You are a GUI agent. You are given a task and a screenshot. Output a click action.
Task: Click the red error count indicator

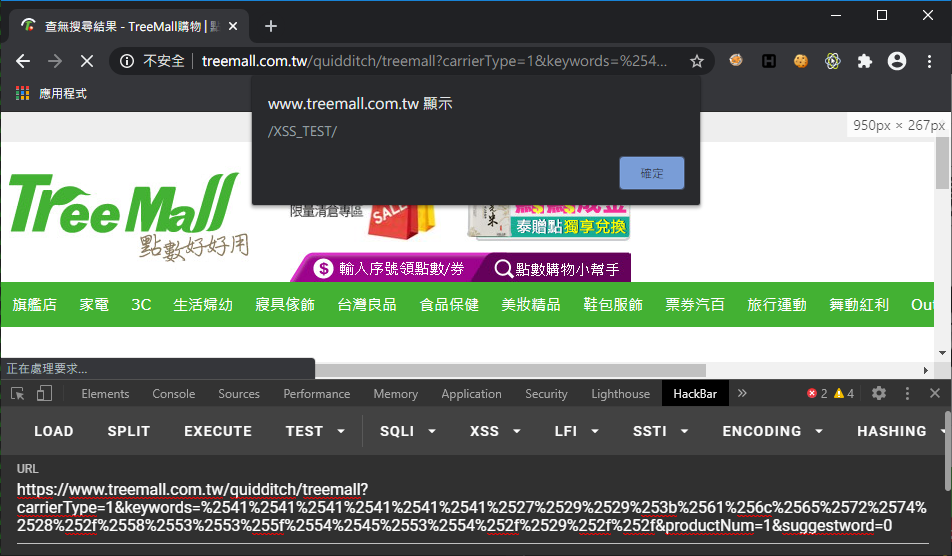(817, 393)
